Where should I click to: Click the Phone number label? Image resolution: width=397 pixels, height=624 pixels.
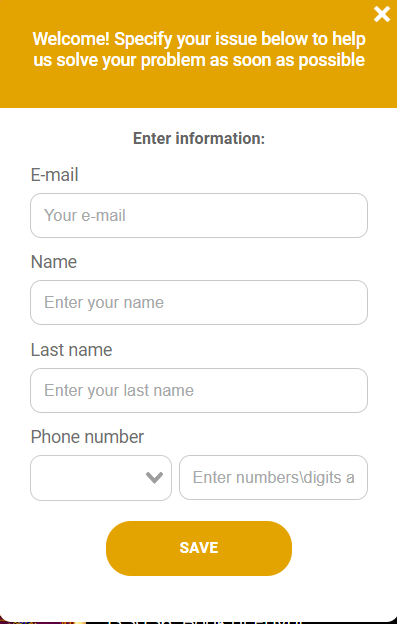[x=87, y=437]
